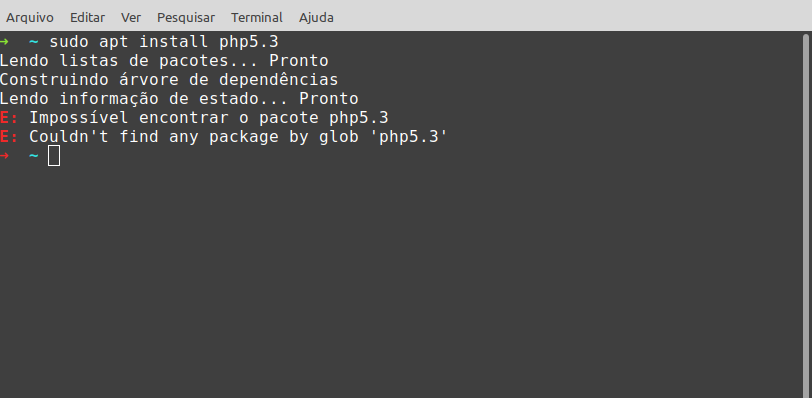Viewport: 812px width, 398px height.
Task: Click the red prompt arrow beside the cursor
Action: click(x=4, y=155)
